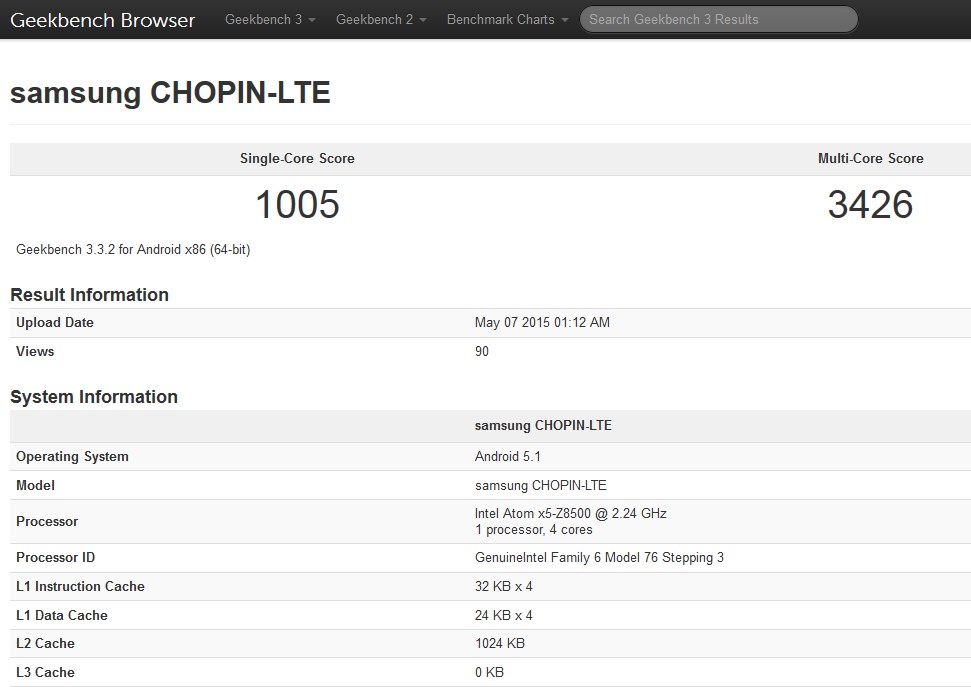This screenshot has height=687, width=971.
Task: Focus the Search Geekbench 3 Results field
Action: [718, 19]
